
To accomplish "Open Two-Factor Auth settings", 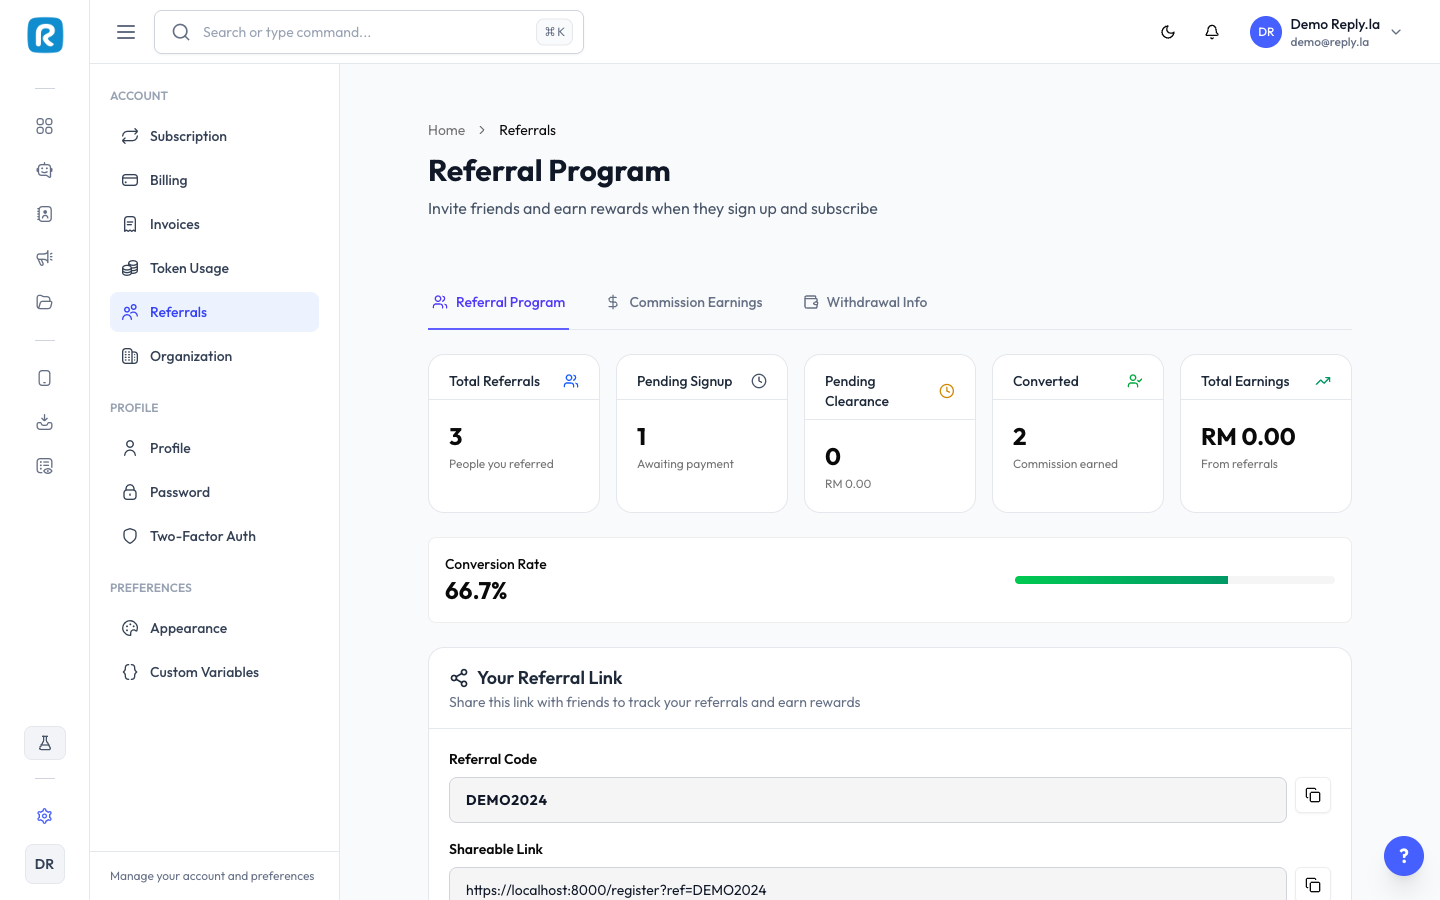I will pos(214,536).
